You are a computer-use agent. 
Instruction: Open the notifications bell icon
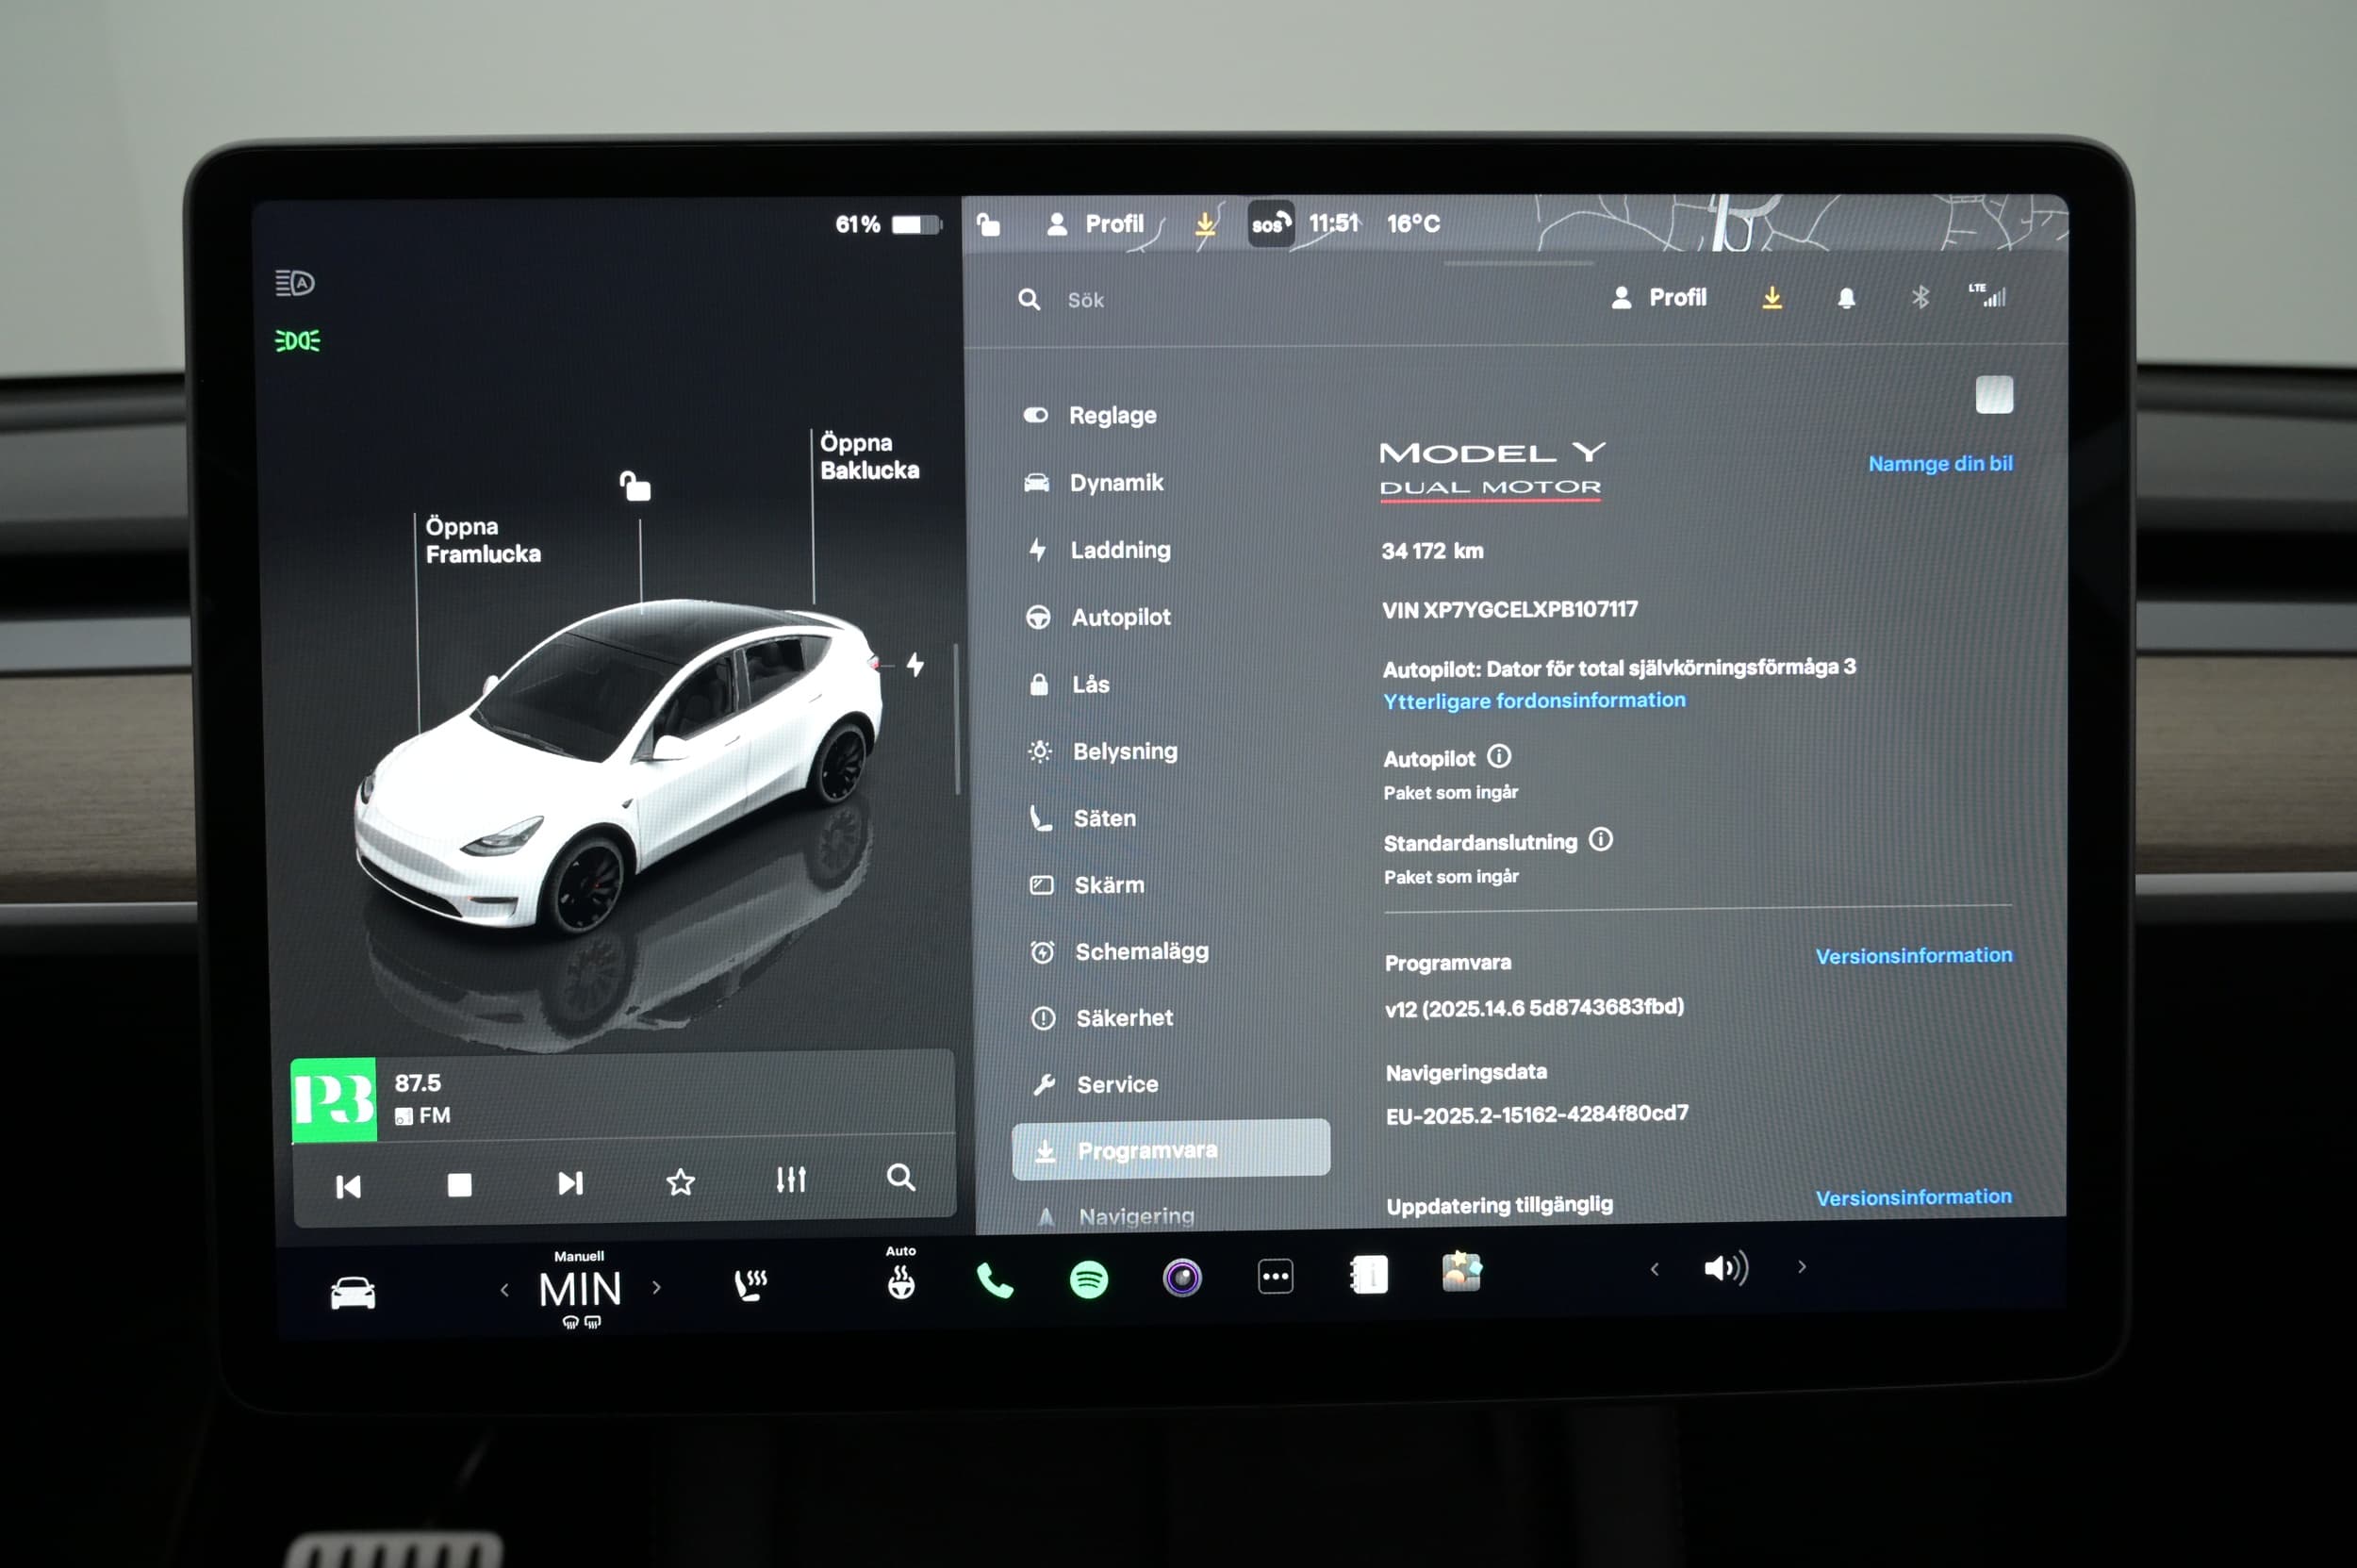(x=1846, y=298)
